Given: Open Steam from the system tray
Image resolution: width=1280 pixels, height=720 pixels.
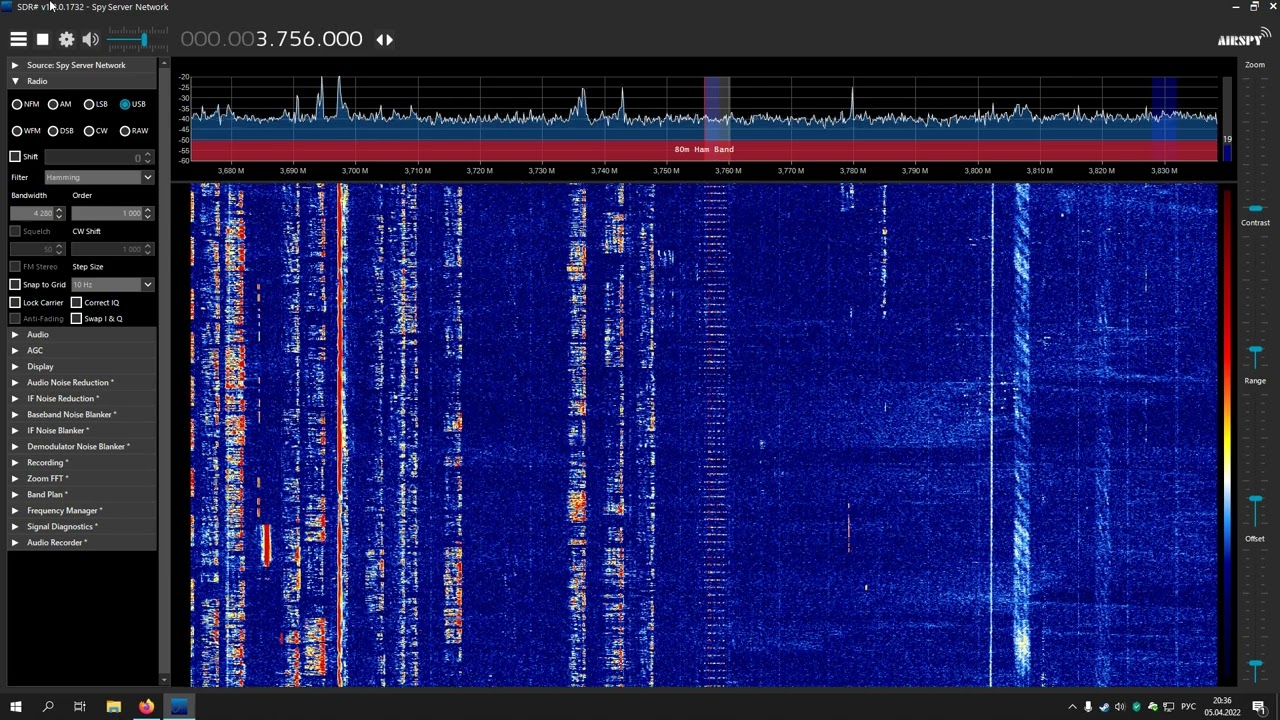Looking at the screenshot, I should click(1104, 707).
